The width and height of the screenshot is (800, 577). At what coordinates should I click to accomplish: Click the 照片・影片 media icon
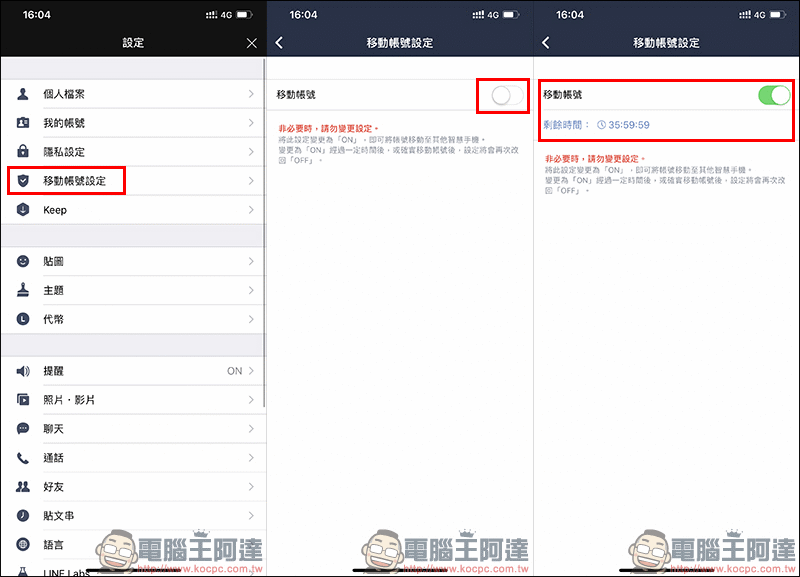coord(22,399)
